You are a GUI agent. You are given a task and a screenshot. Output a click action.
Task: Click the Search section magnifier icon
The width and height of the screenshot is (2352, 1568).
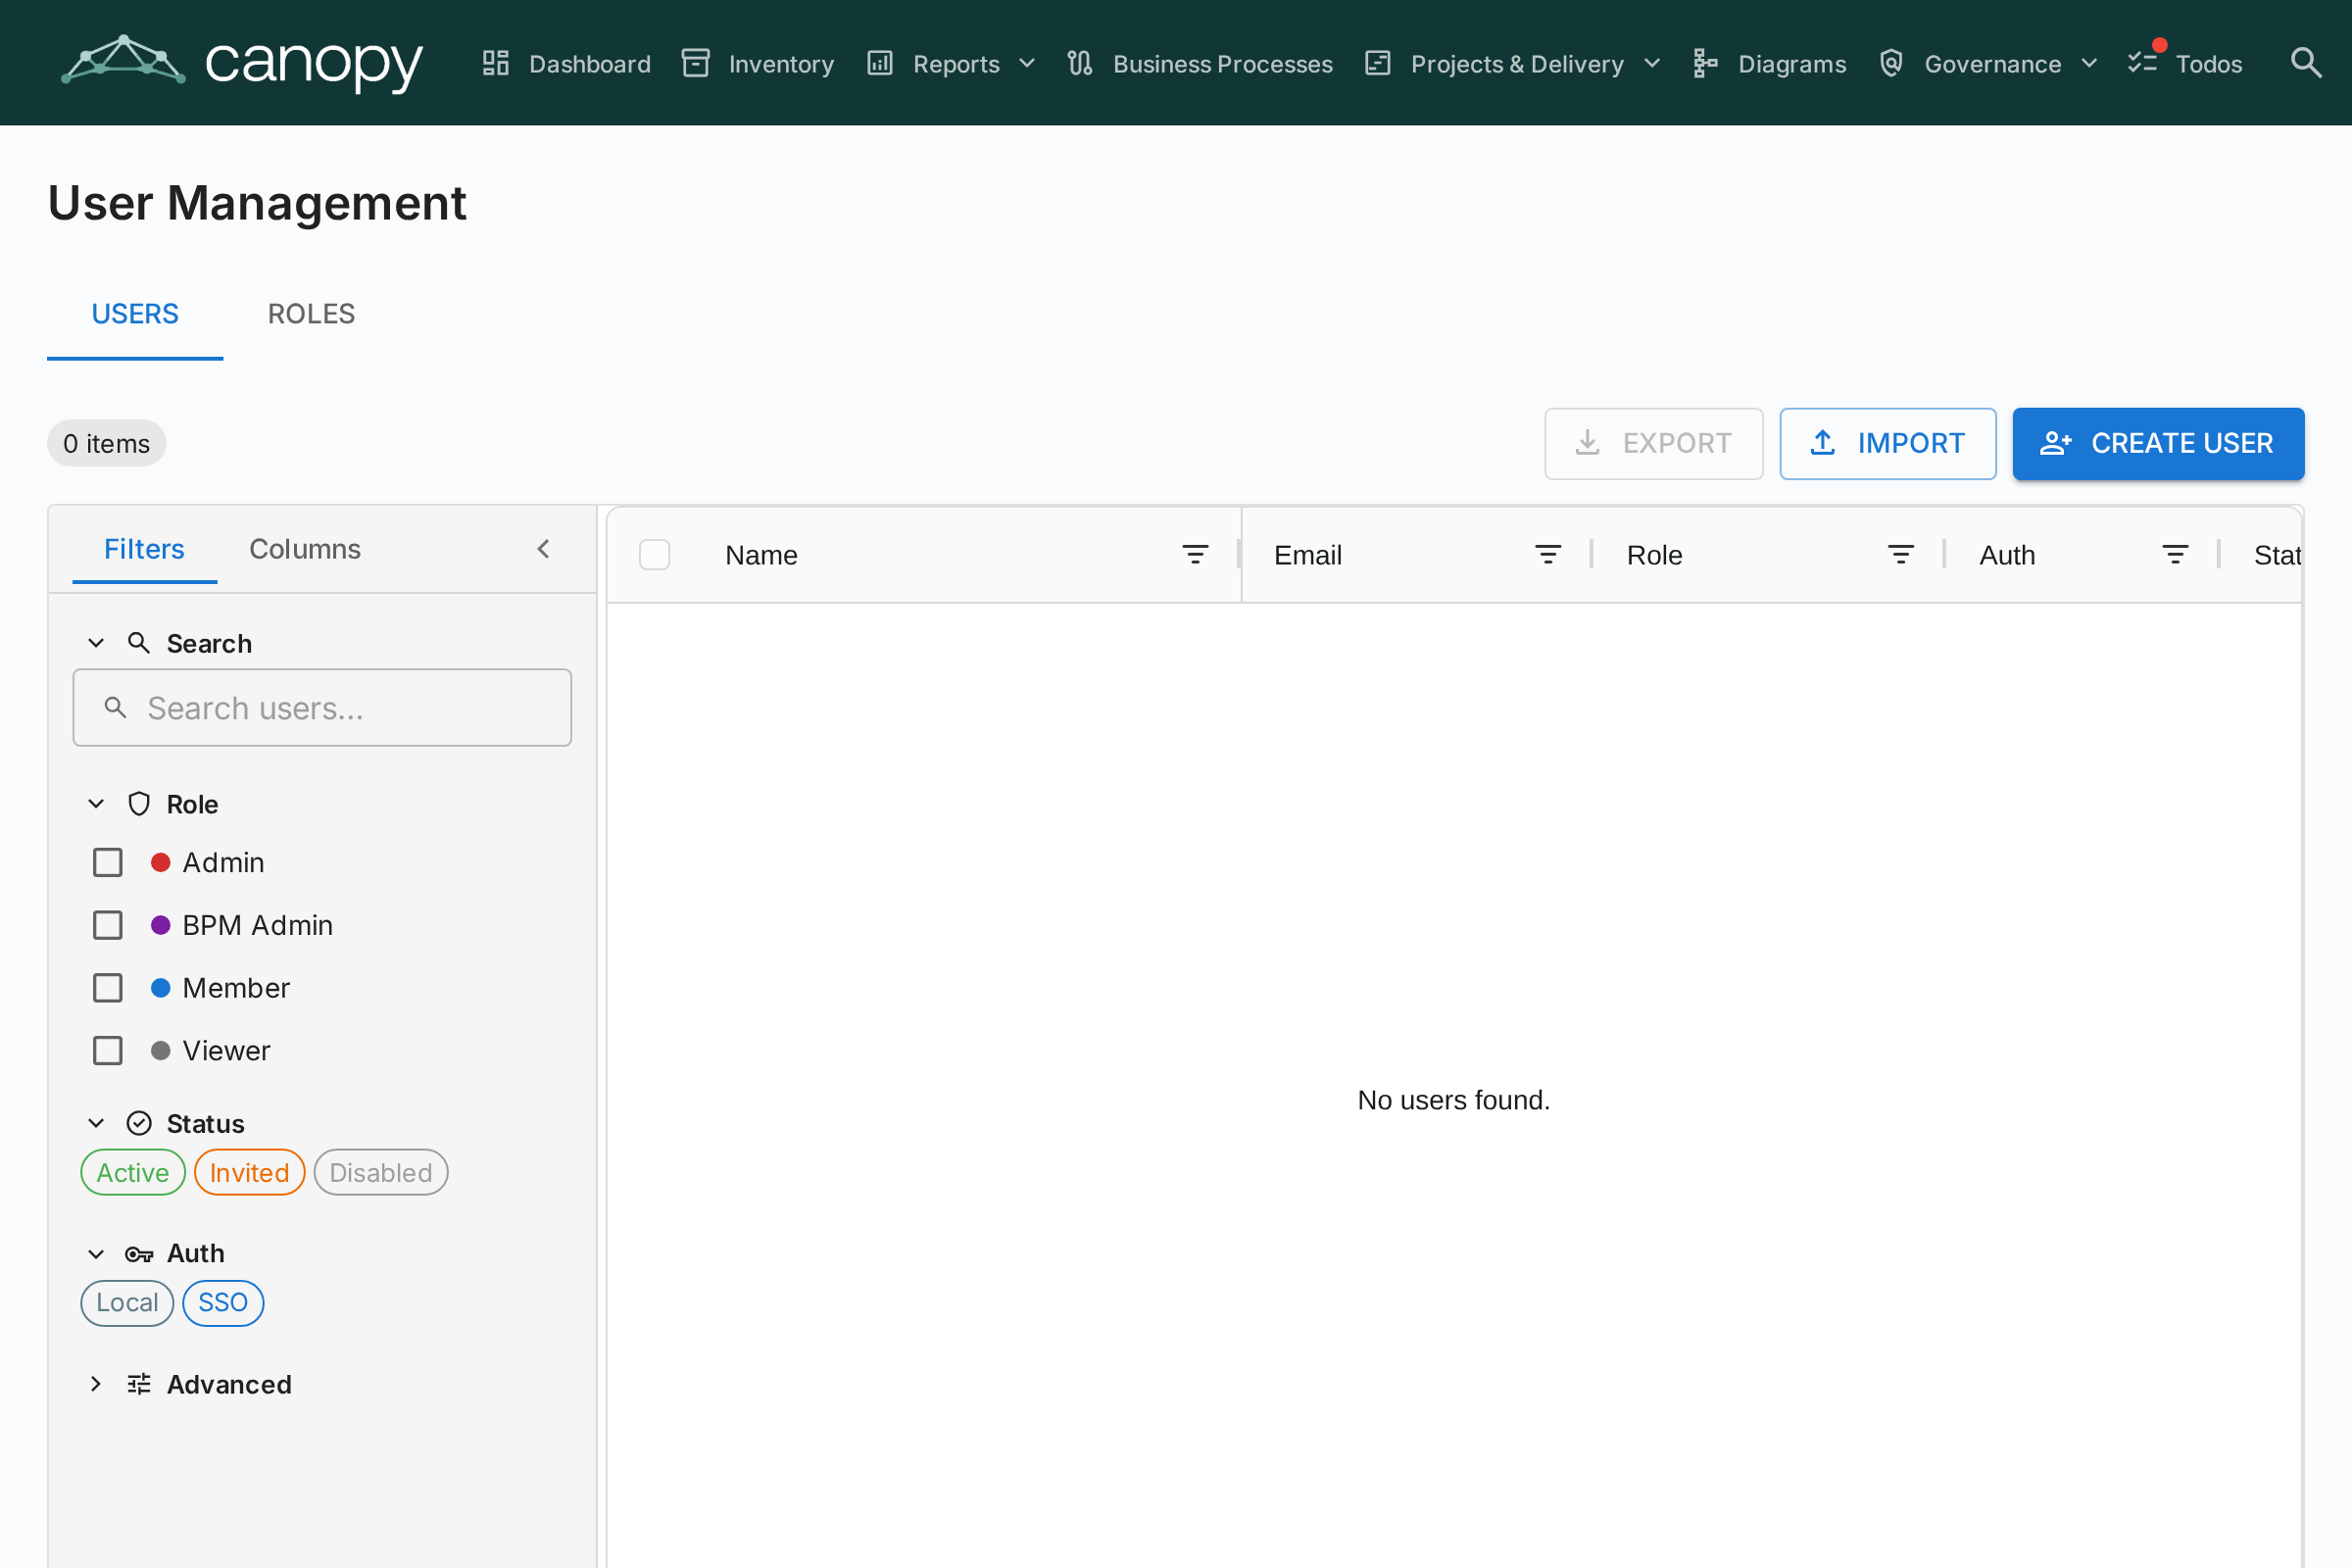[x=139, y=643]
